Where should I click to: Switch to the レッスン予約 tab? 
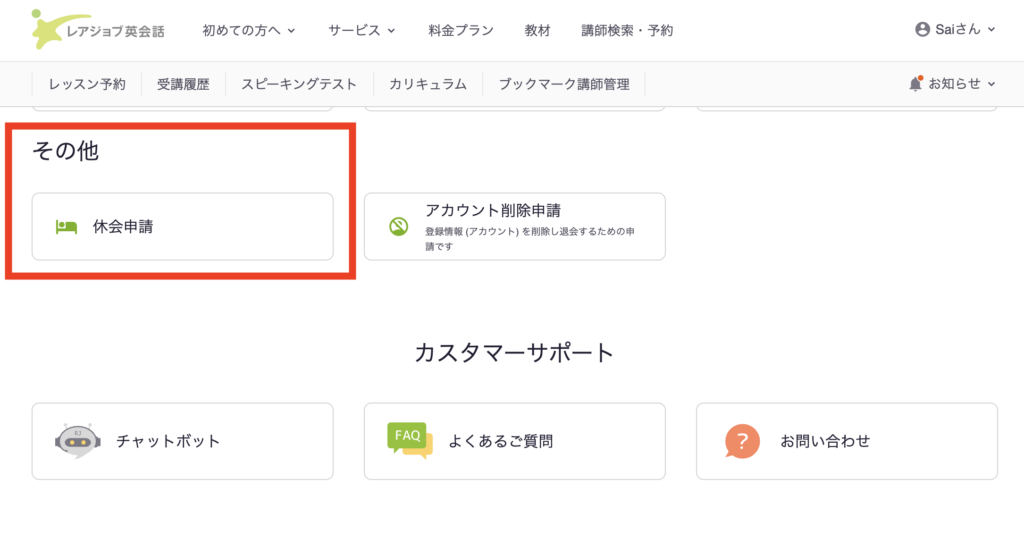[87, 84]
